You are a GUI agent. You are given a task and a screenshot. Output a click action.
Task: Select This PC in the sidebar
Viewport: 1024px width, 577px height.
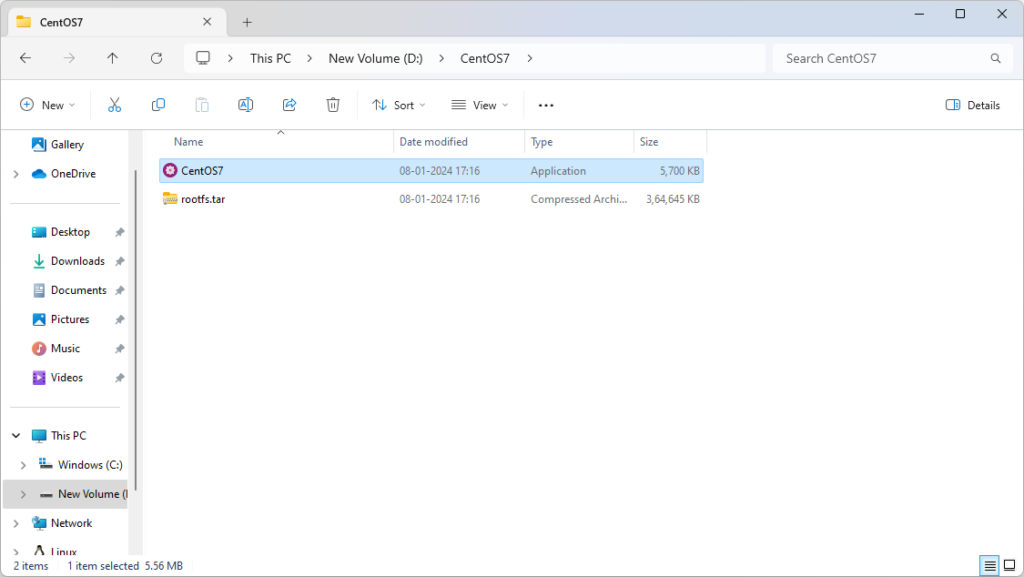[x=59, y=435]
